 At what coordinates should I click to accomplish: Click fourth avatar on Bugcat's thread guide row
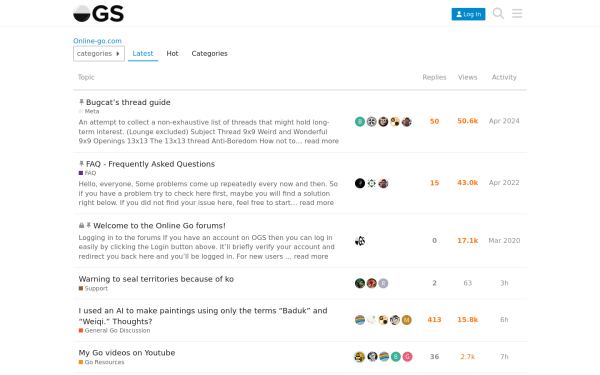click(395, 122)
